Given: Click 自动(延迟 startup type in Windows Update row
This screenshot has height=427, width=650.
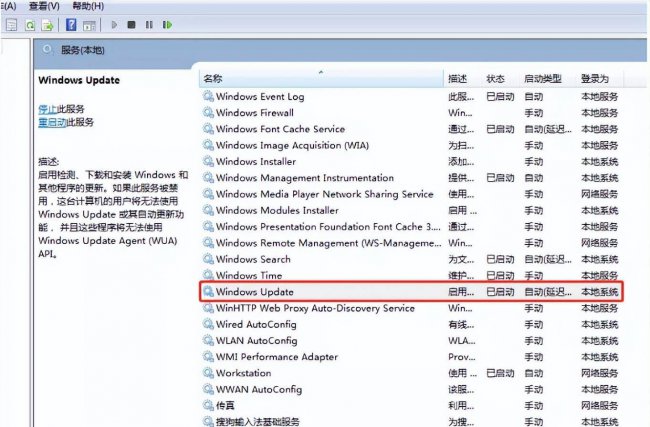Looking at the screenshot, I should click(x=548, y=292).
